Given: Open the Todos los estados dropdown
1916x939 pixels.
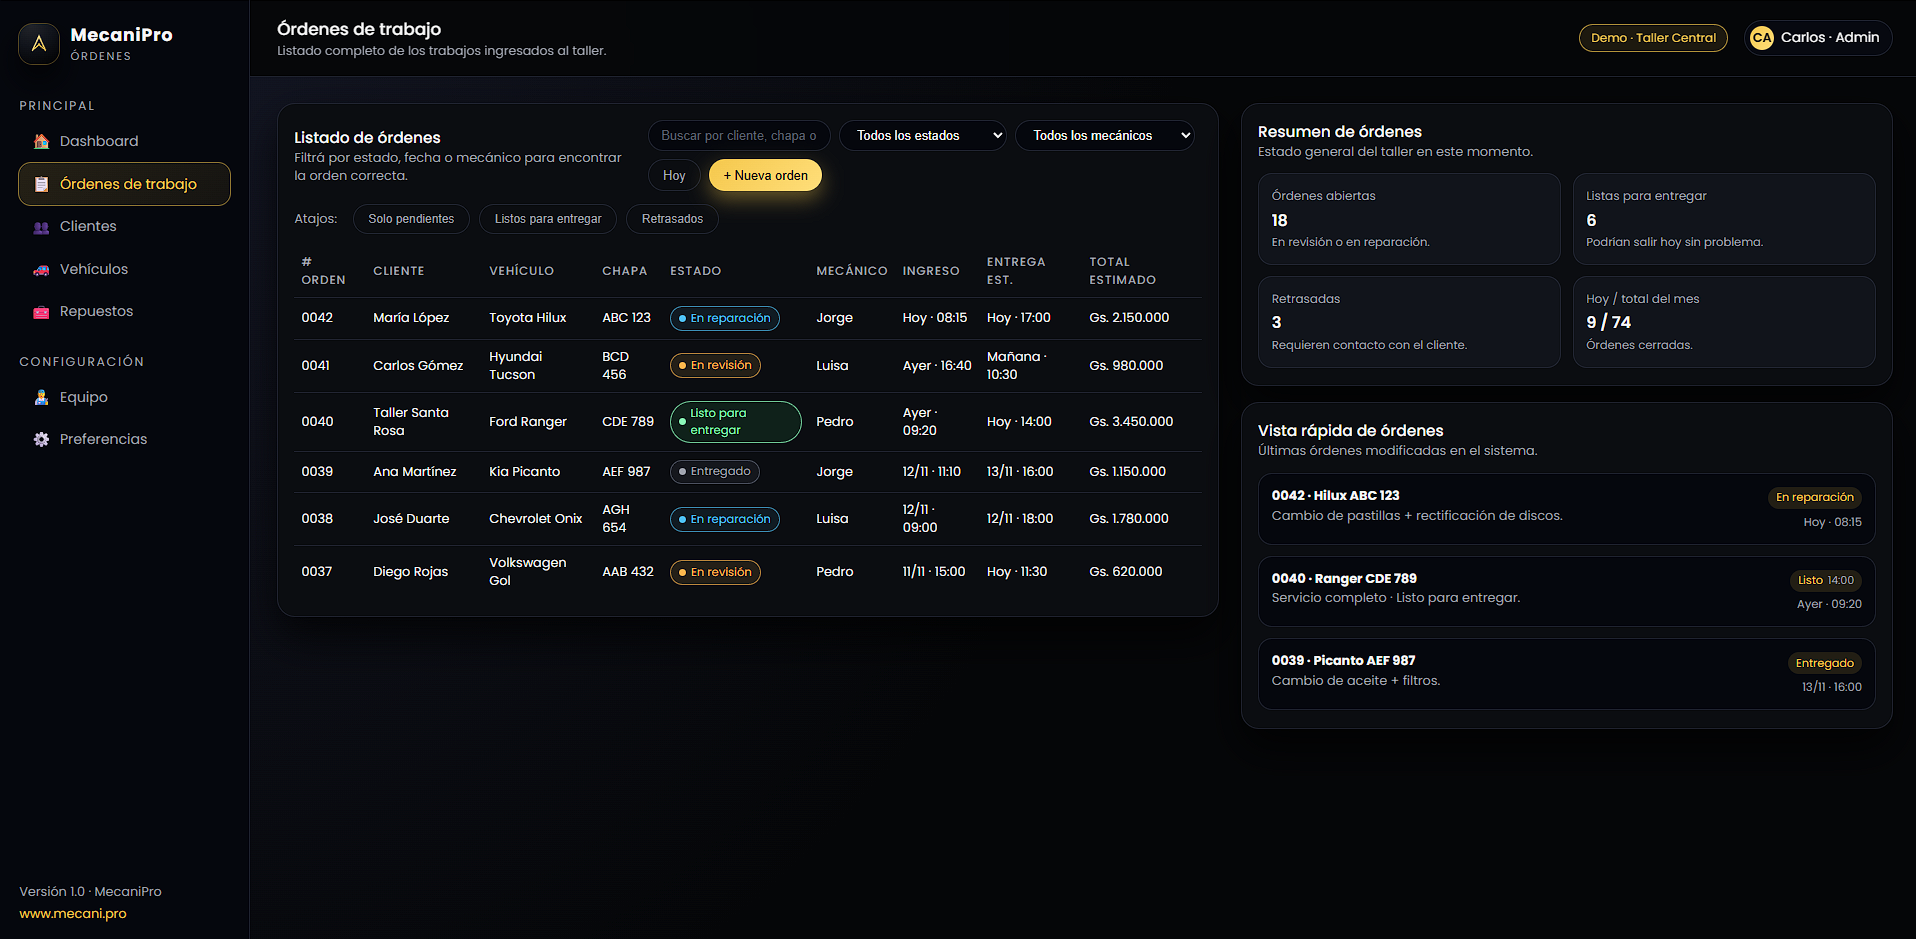Looking at the screenshot, I should 921,136.
